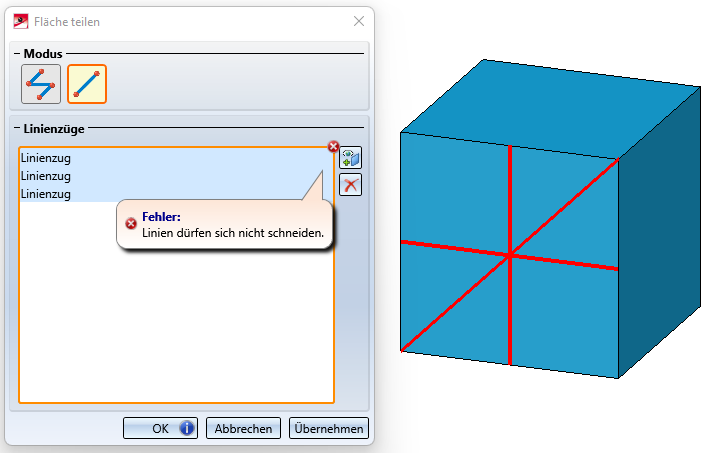Click the red error icon in Fehler tooltip

(131, 224)
